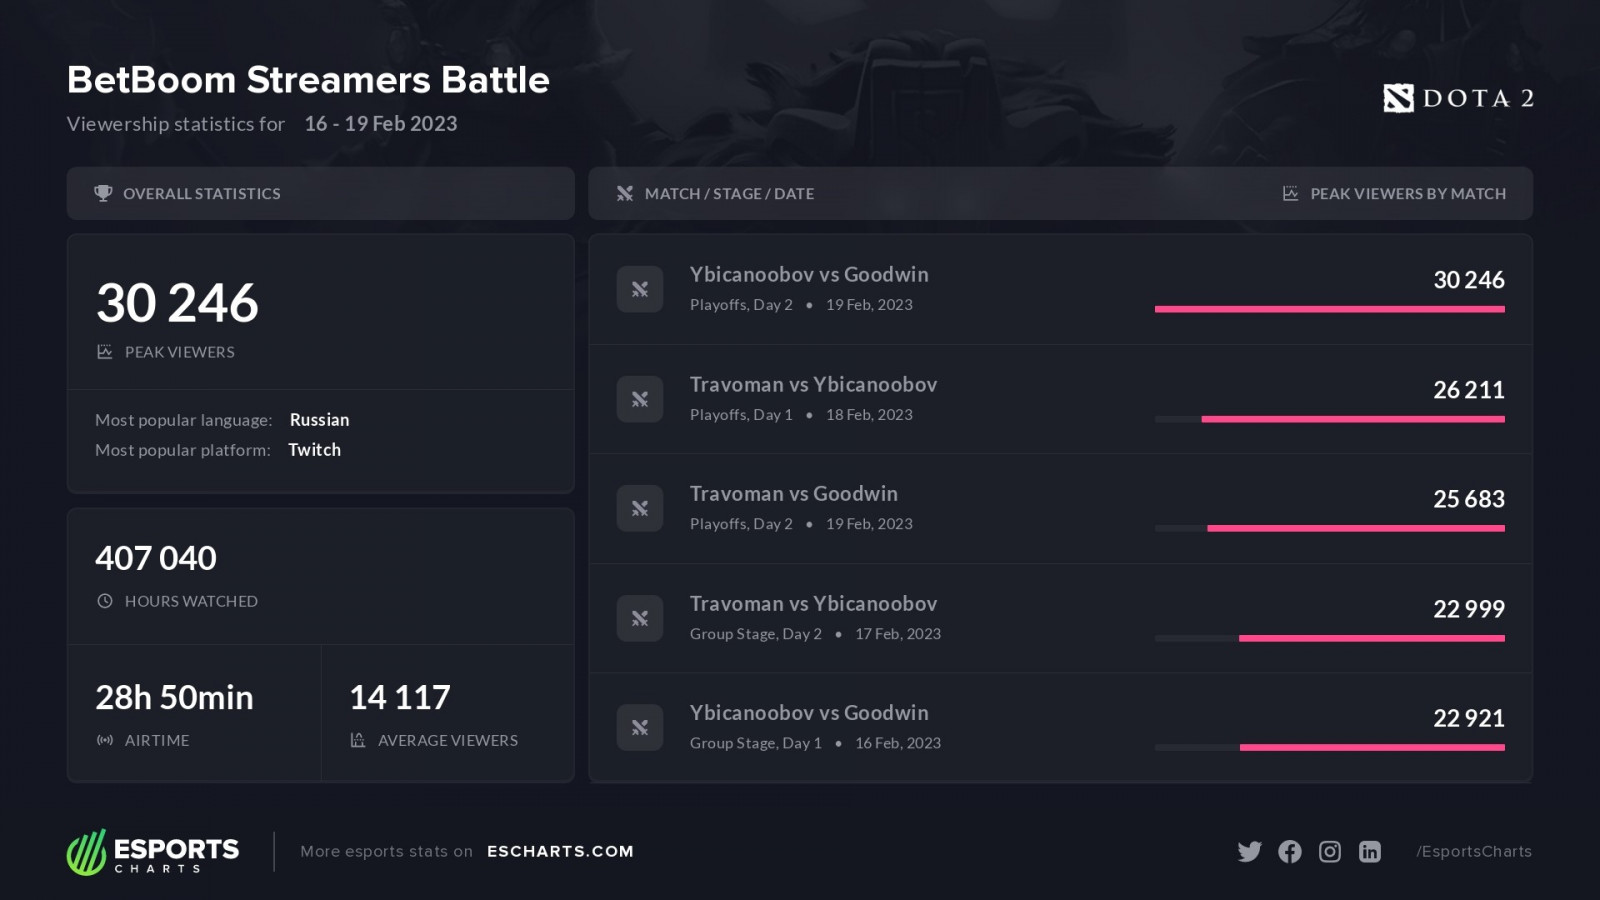This screenshot has height=900, width=1600.
Task: Click the Twitter icon in the footer
Action: pyautogui.click(x=1249, y=851)
